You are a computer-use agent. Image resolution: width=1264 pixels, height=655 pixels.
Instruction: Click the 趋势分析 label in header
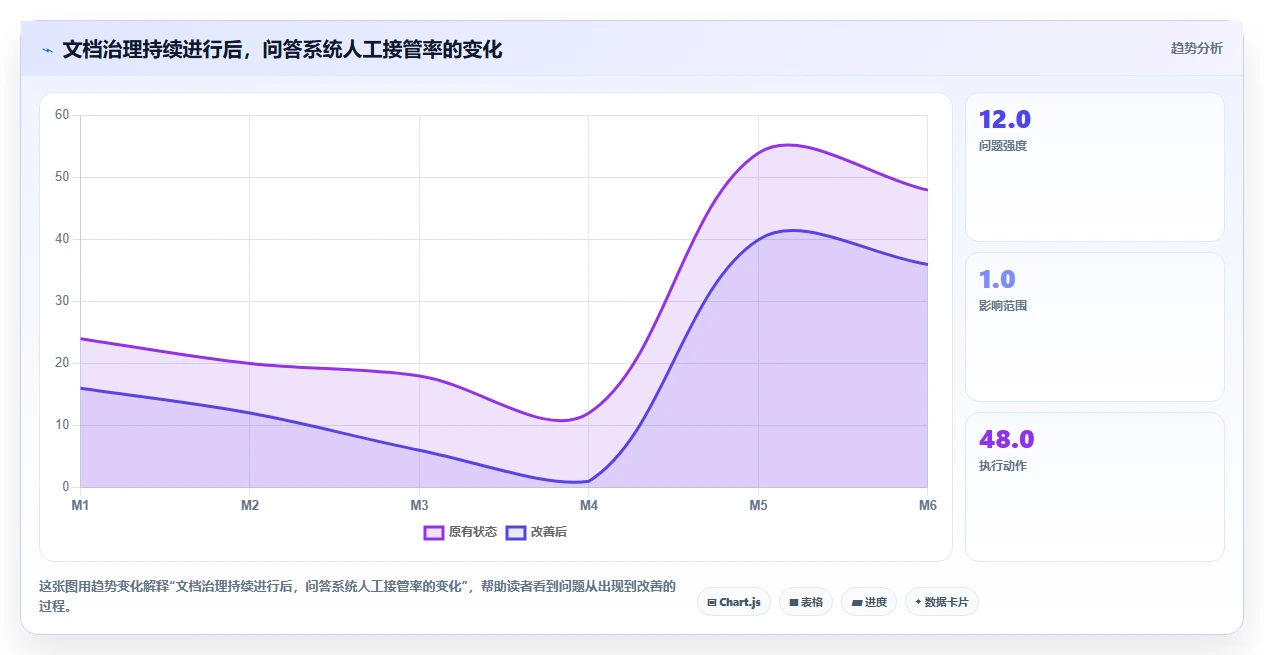coord(1196,48)
